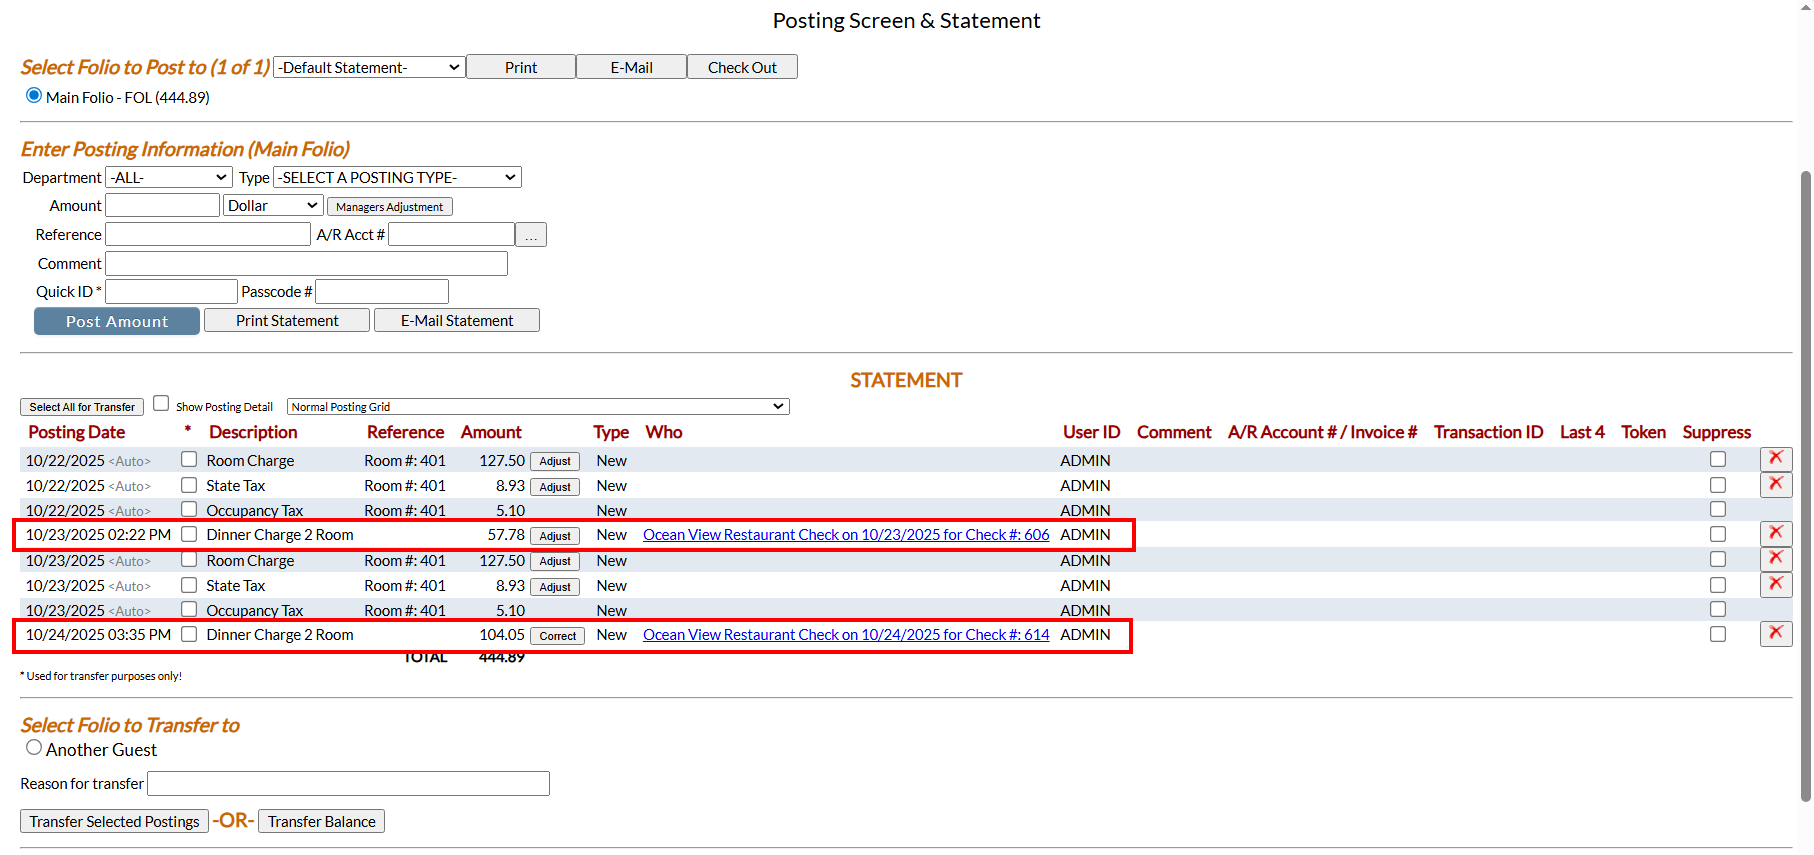Delete the 104.05 Dinner Charge posting
This screenshot has width=1814, height=855.
pyautogui.click(x=1776, y=634)
